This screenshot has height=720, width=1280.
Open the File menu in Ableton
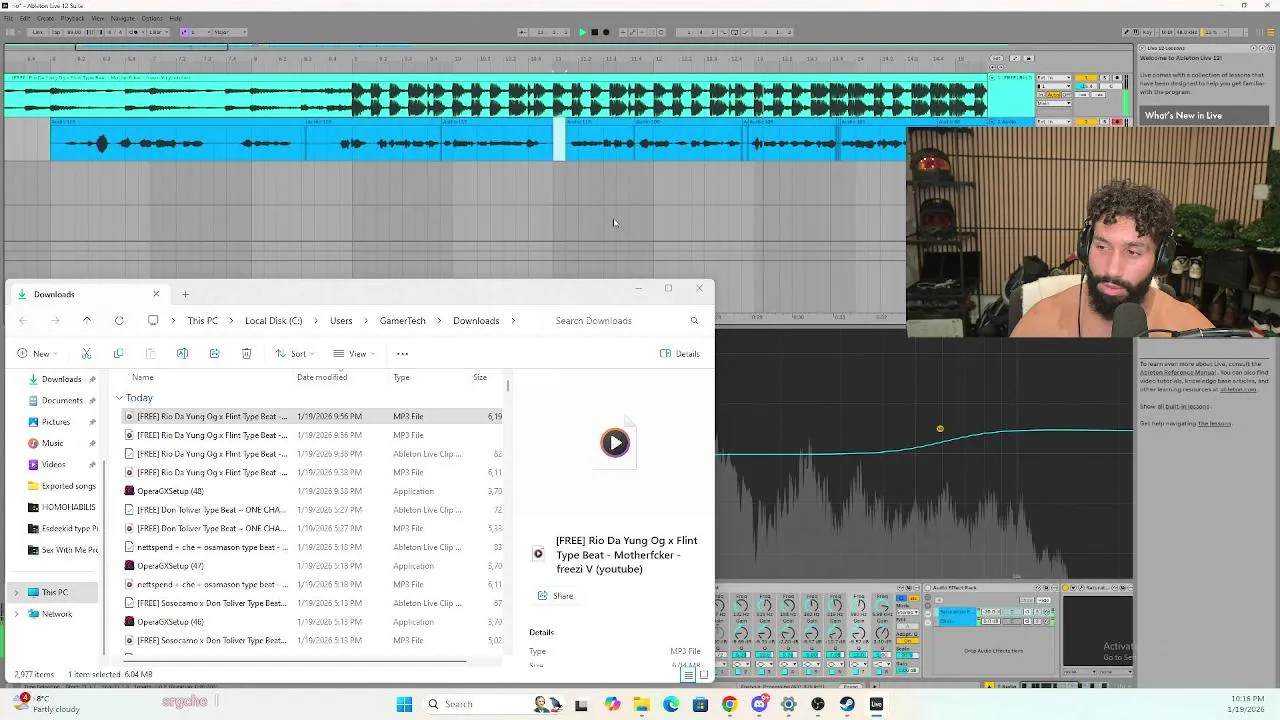[x=9, y=18]
